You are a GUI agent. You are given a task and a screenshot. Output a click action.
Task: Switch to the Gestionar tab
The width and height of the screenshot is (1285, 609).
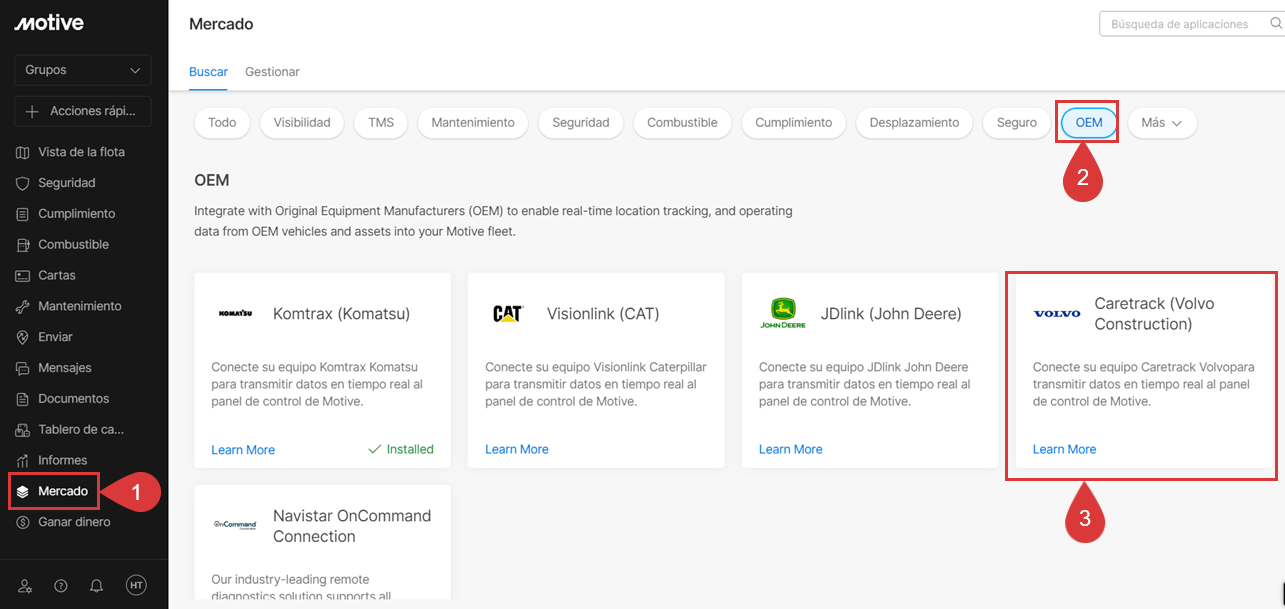272,72
